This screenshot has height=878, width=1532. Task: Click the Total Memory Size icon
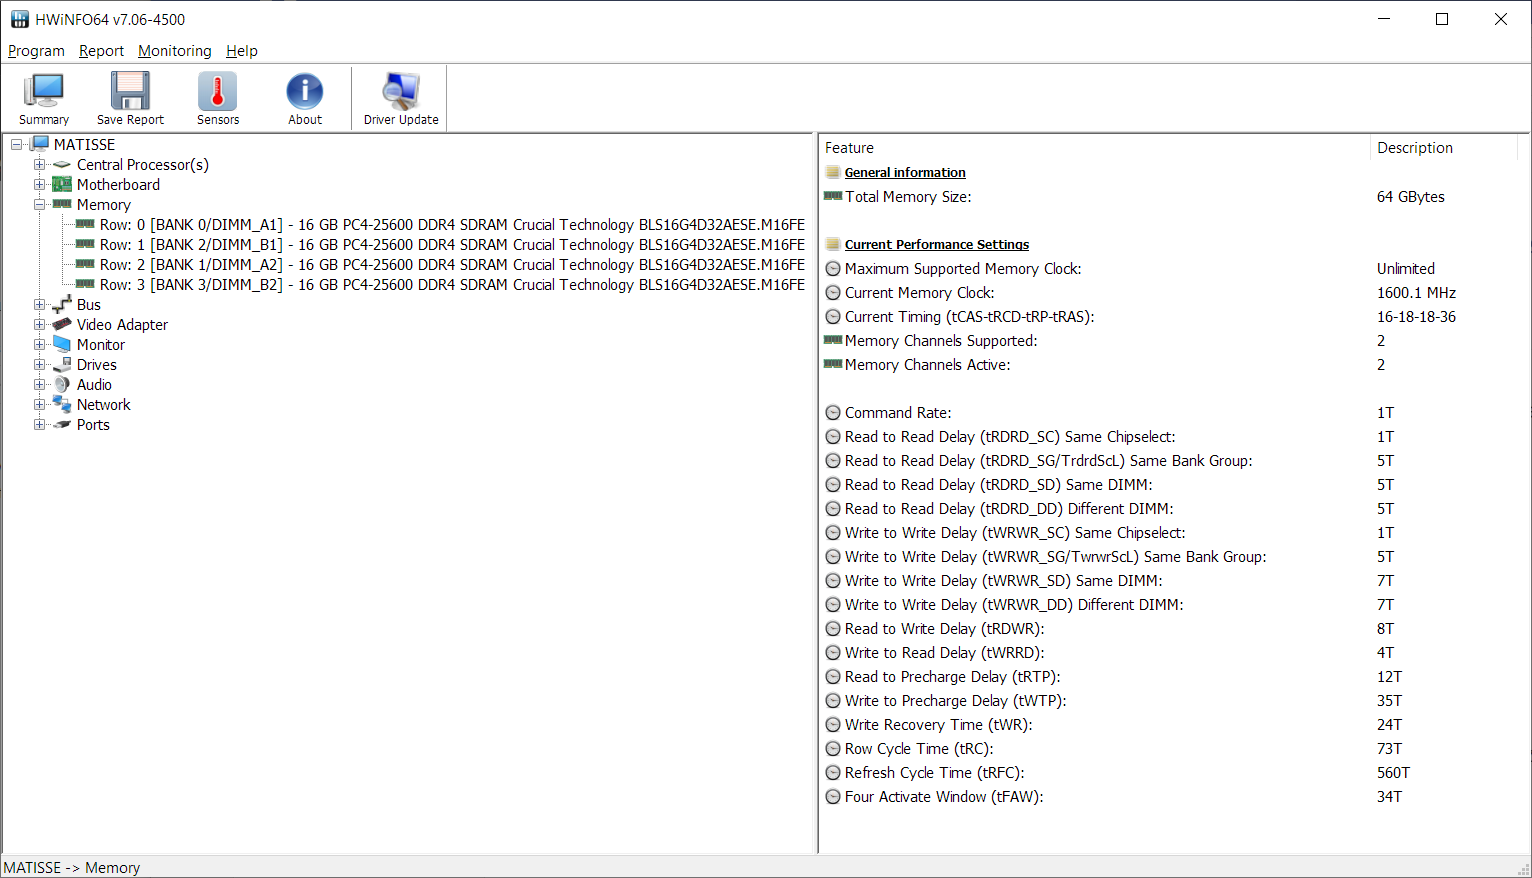point(833,196)
